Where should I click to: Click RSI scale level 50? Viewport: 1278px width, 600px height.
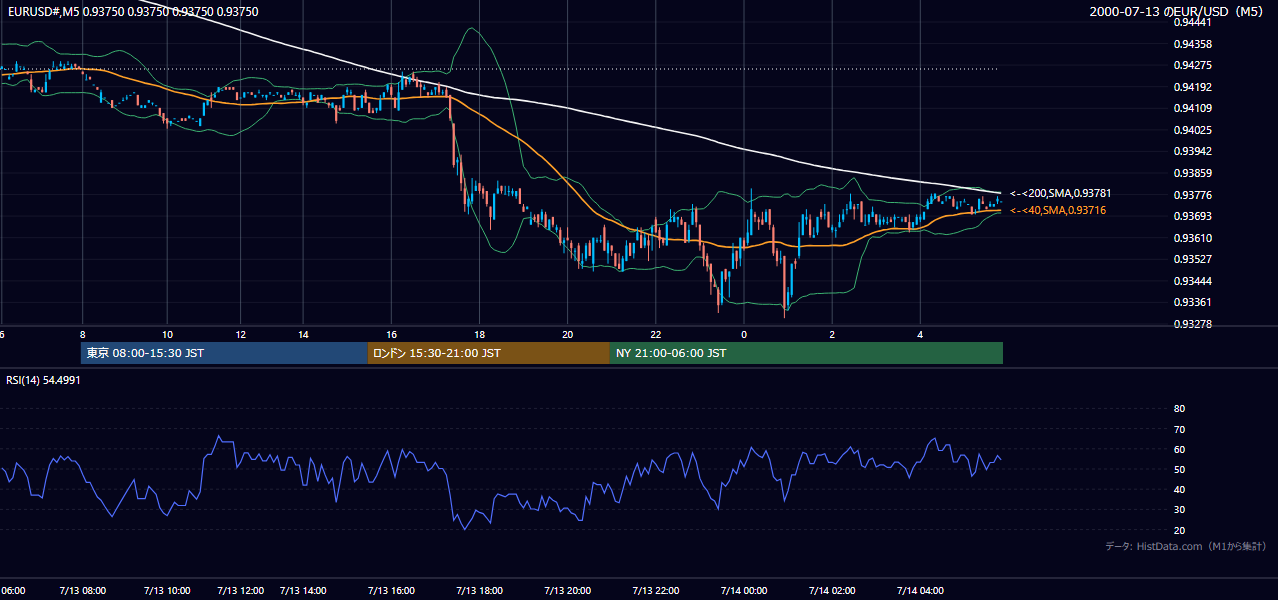[x=1179, y=469]
